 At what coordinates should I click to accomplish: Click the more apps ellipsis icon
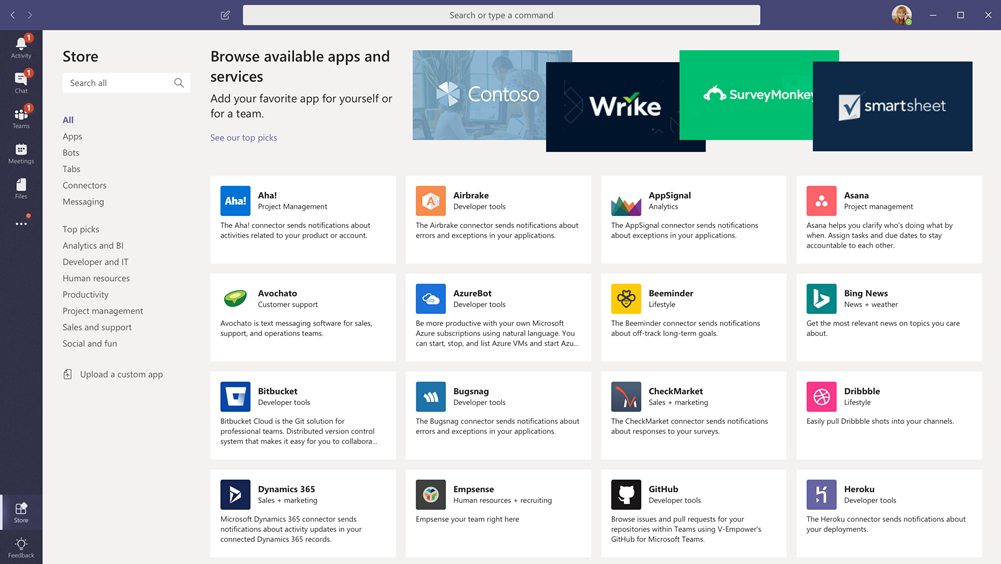coord(20,224)
